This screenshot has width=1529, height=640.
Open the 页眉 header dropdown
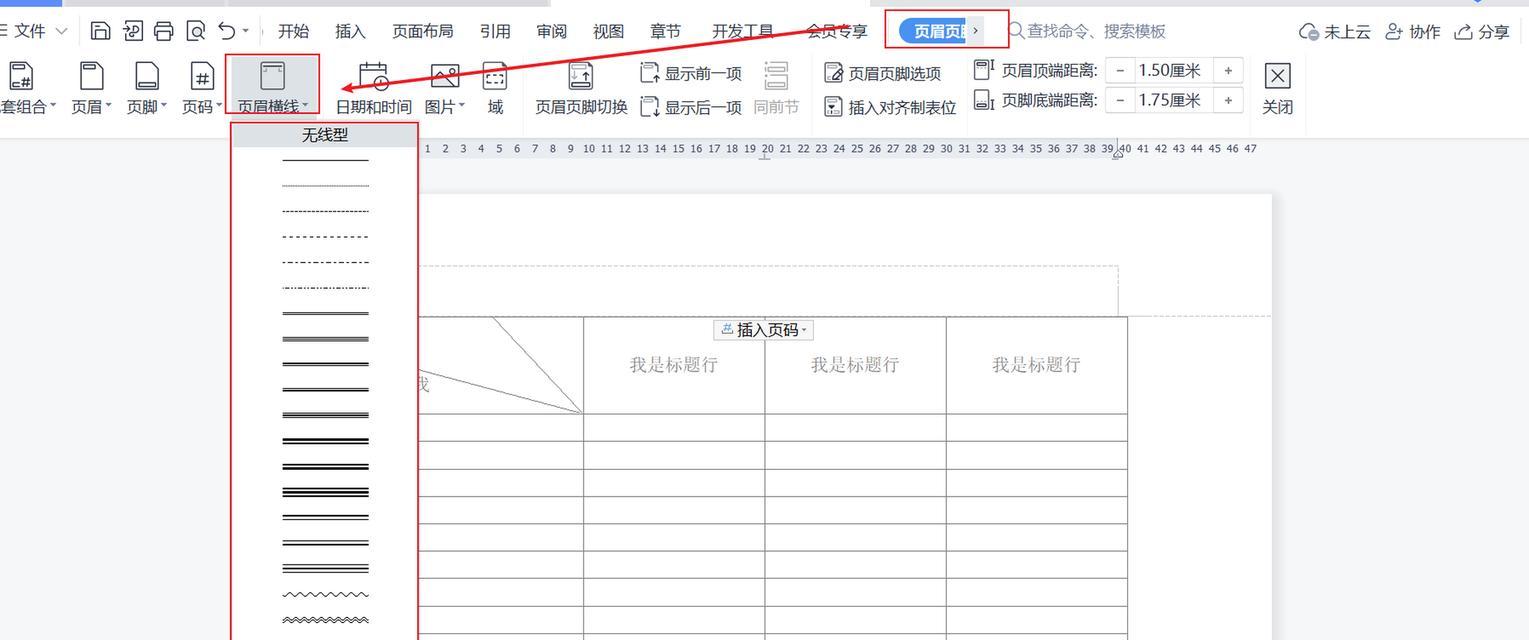(x=91, y=88)
